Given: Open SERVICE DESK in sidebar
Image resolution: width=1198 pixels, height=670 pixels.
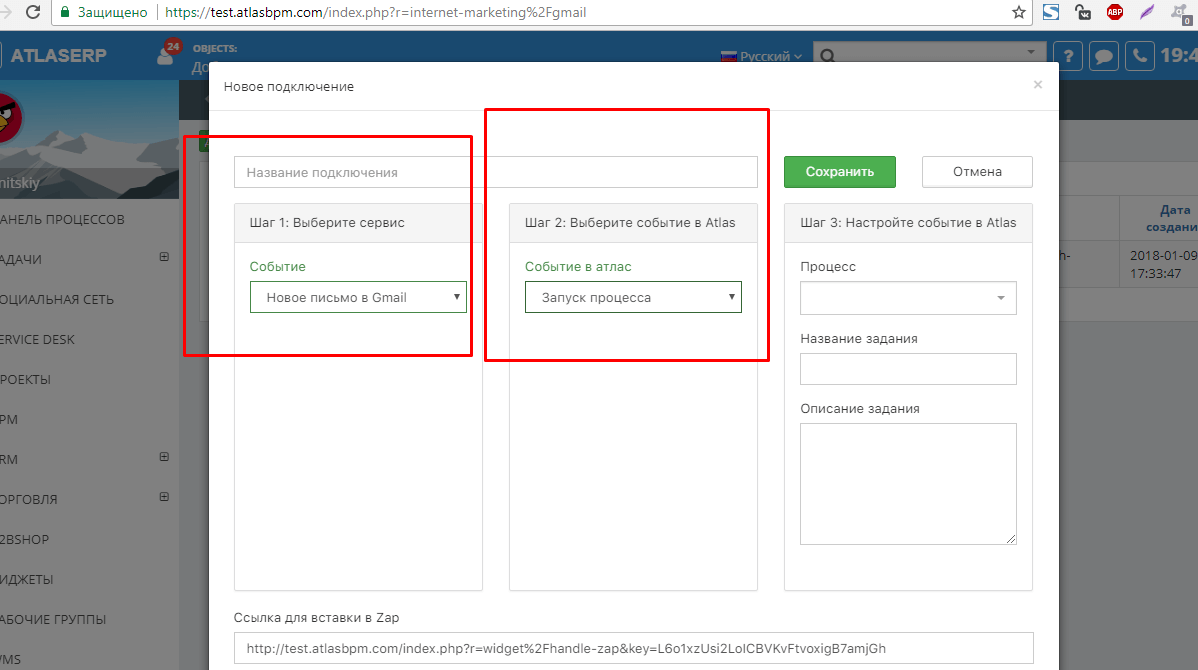Looking at the screenshot, I should (x=37, y=339).
